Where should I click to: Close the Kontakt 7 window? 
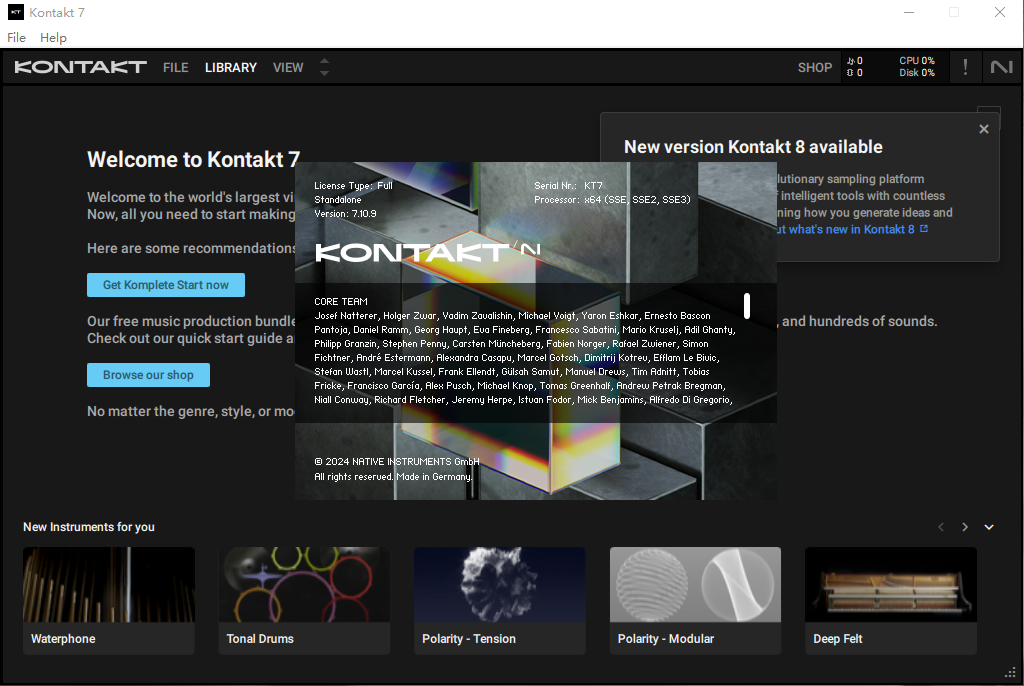point(999,12)
